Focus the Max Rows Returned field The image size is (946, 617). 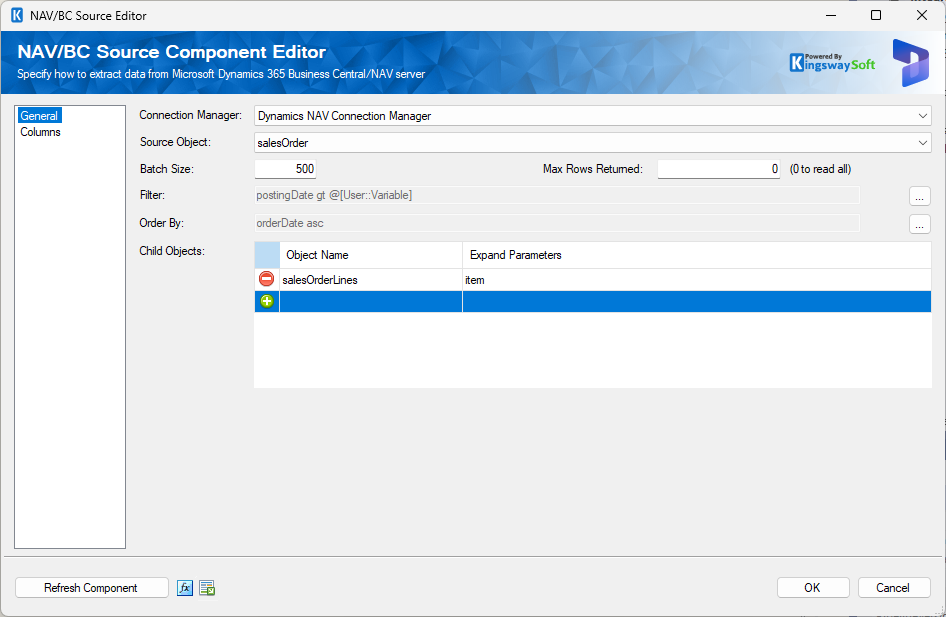(x=718, y=169)
